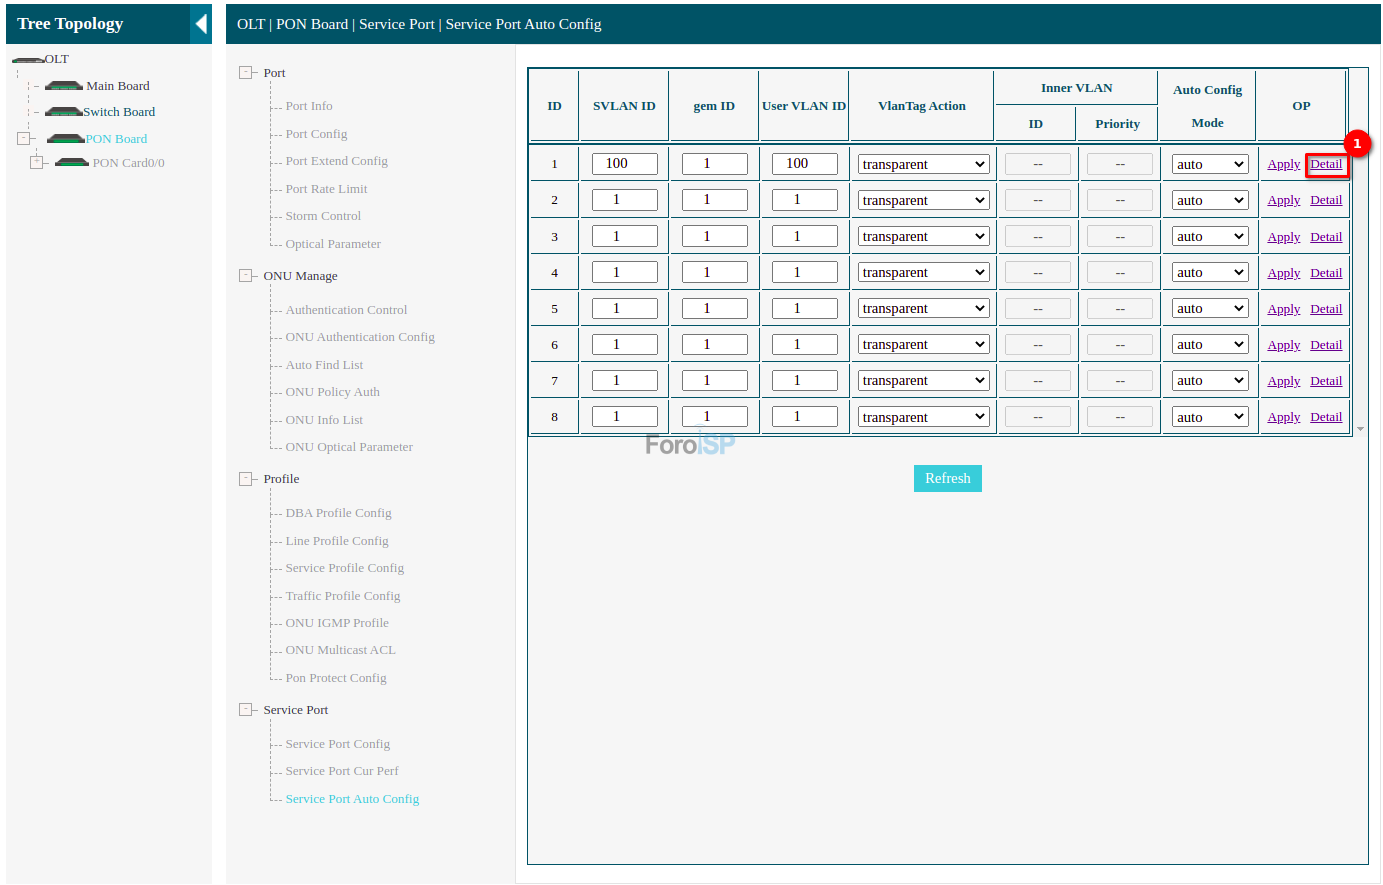Open VlanTag Action dropdown in row 8

(923, 417)
